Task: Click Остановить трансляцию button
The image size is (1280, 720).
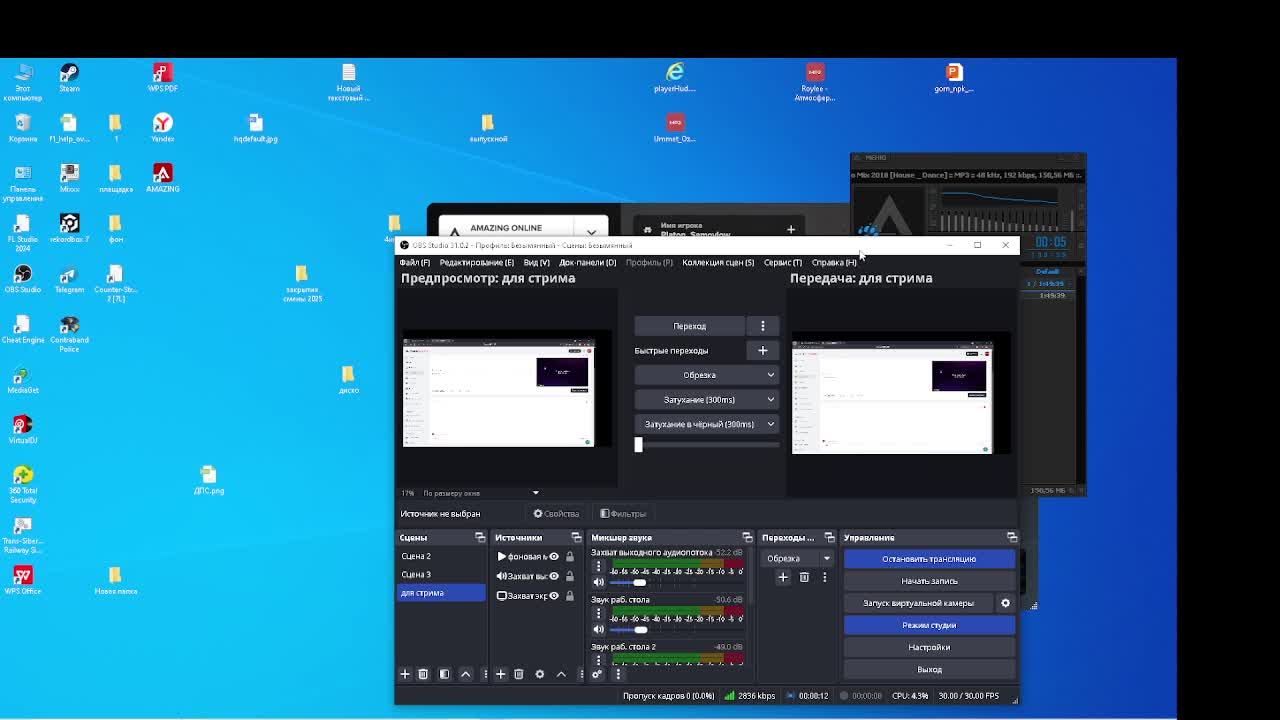Action: tap(929, 559)
